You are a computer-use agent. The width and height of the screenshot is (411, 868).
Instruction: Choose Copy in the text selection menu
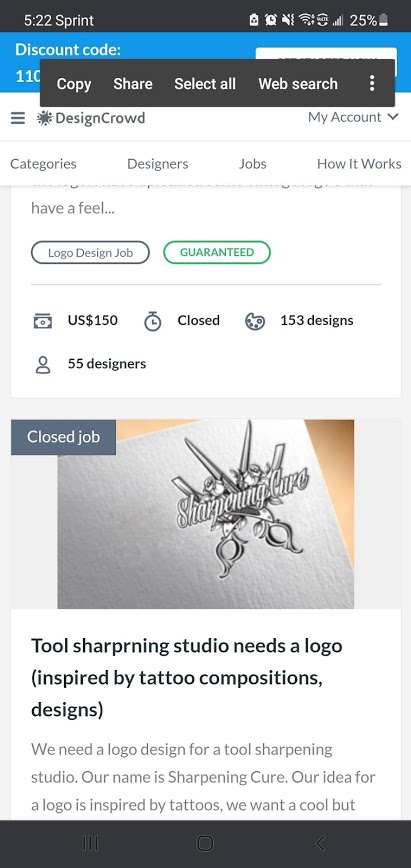pyautogui.click(x=74, y=84)
